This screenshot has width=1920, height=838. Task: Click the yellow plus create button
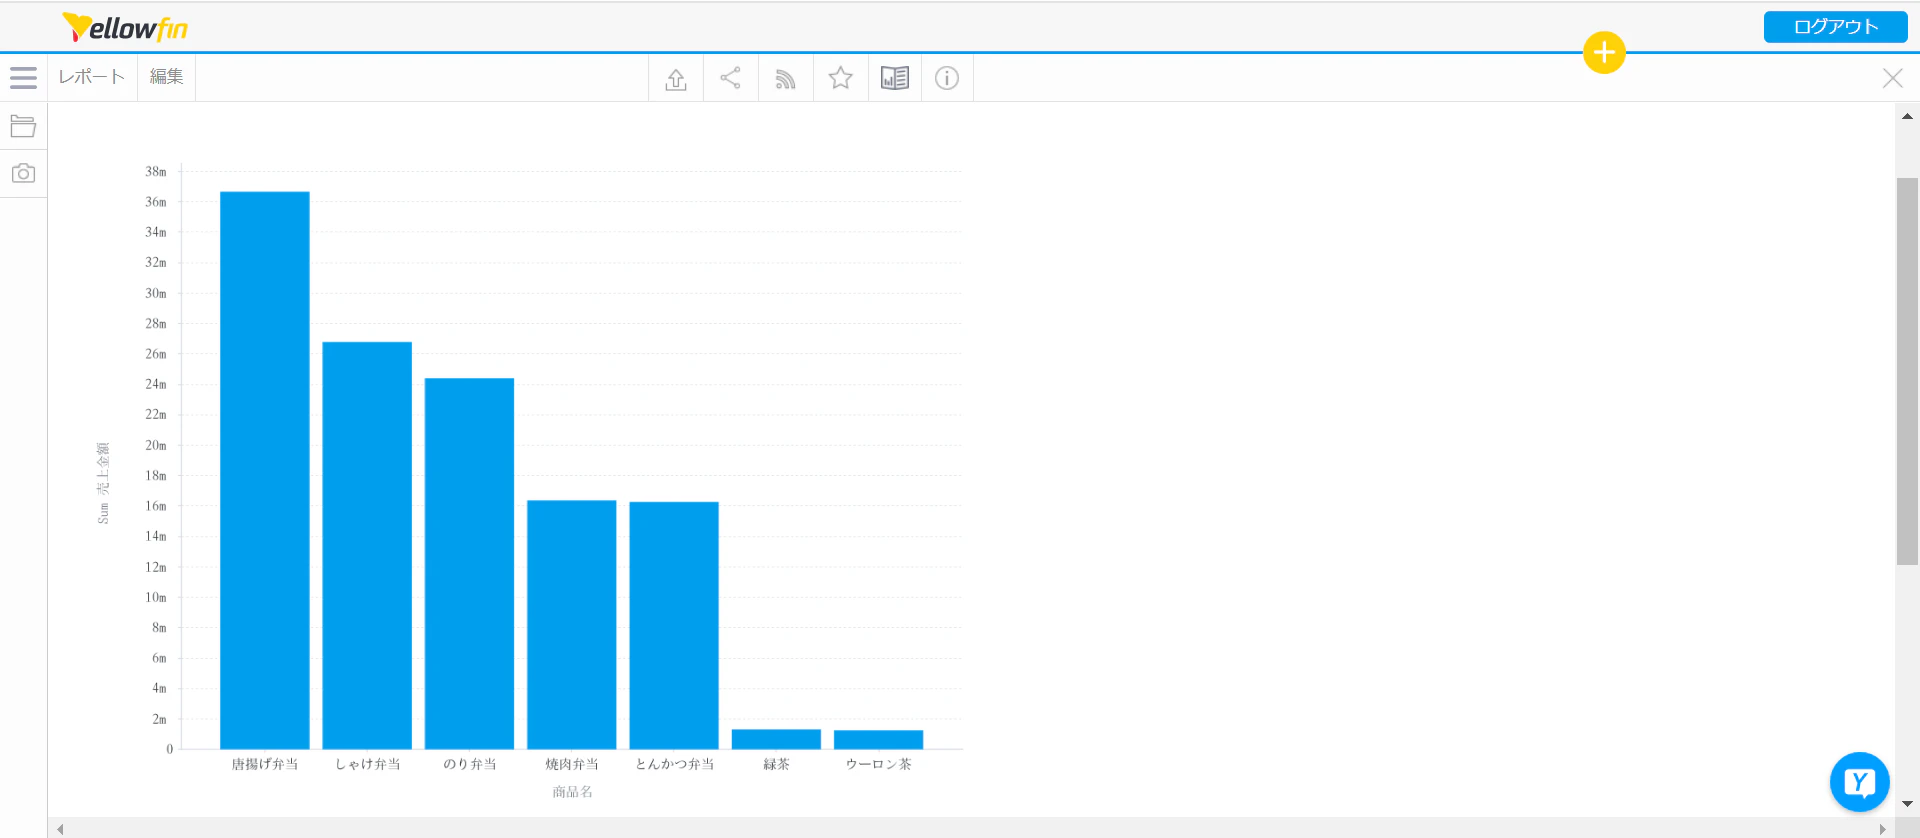point(1604,52)
